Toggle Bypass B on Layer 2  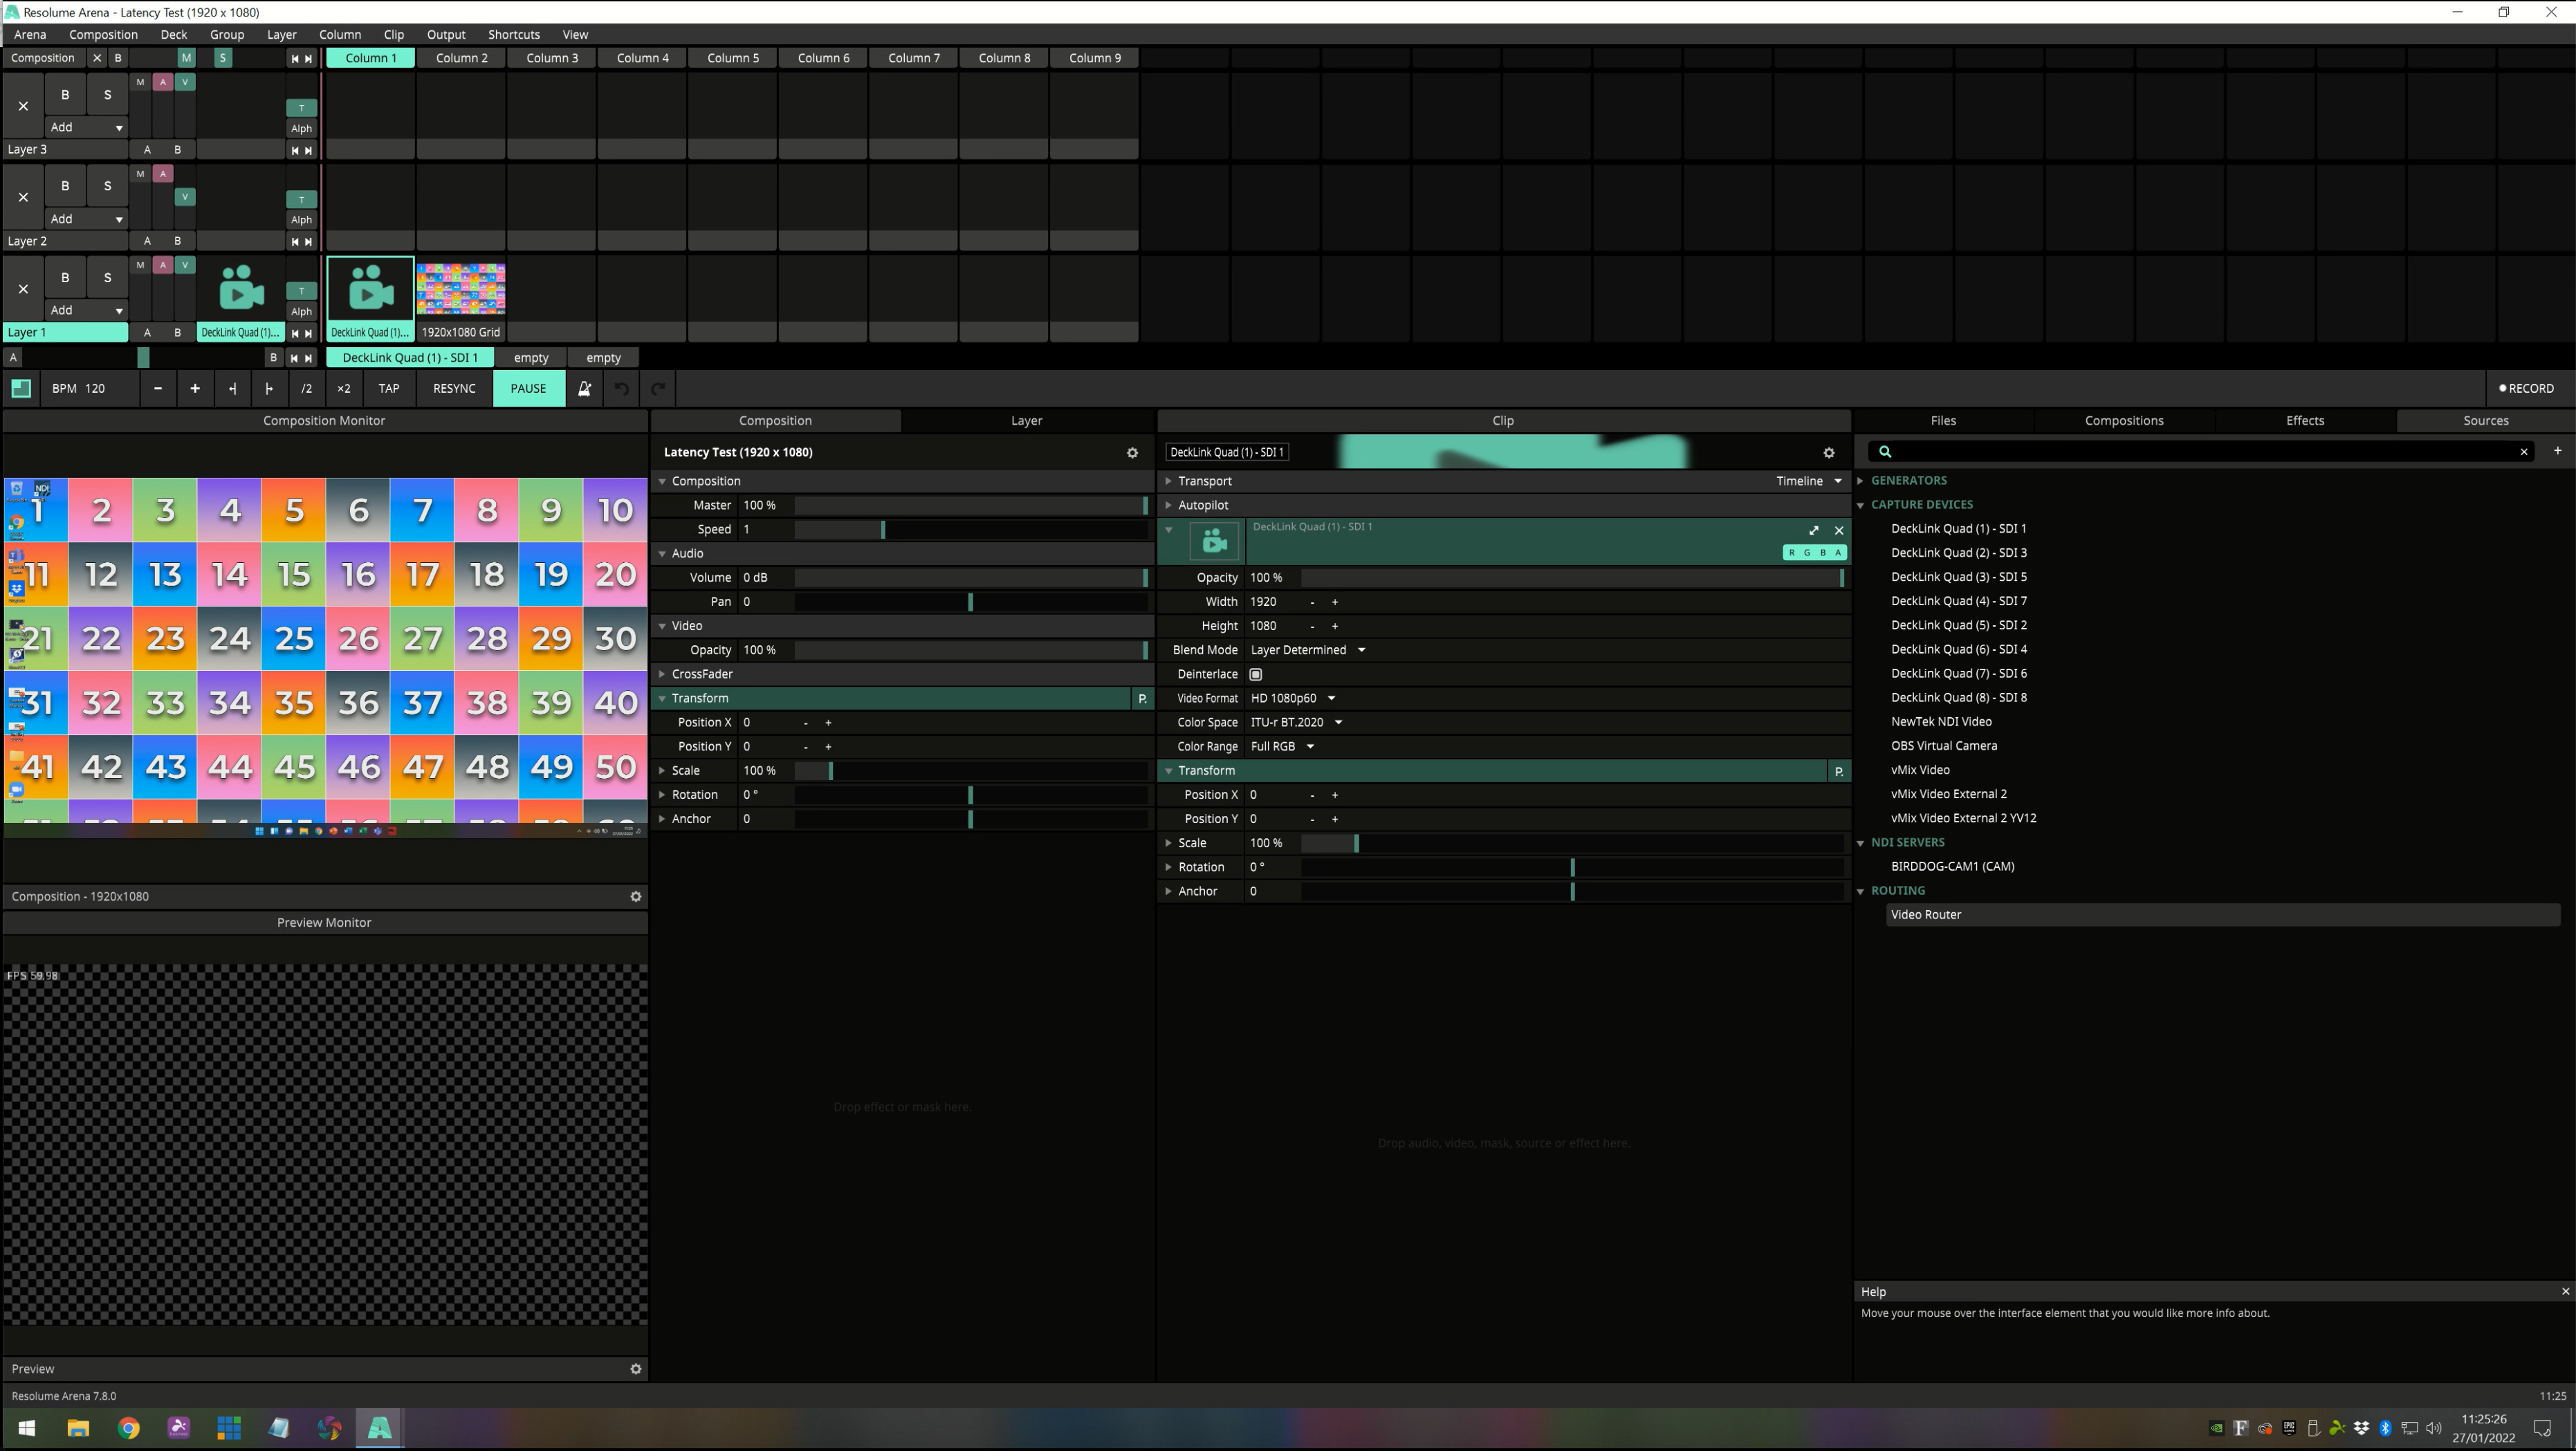coord(65,186)
